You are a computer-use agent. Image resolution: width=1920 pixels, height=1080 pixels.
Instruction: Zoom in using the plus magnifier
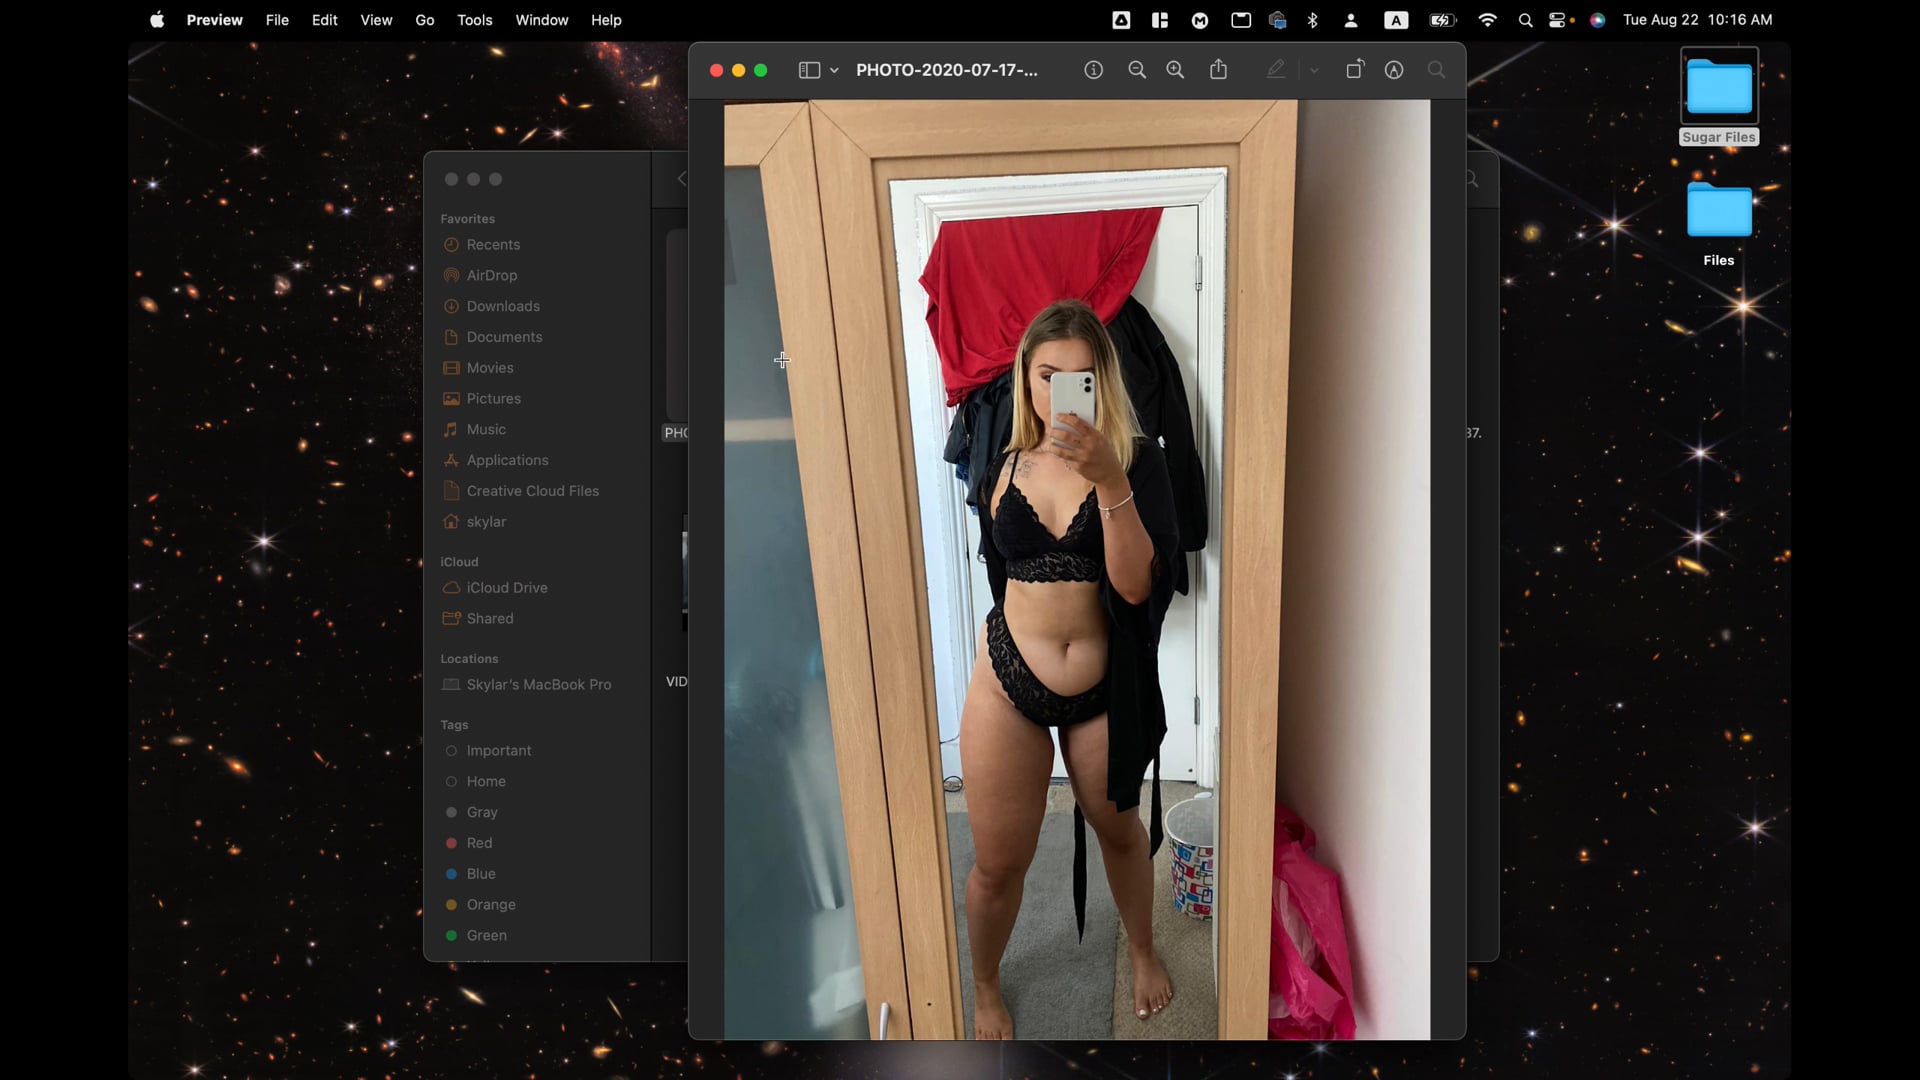point(1175,70)
